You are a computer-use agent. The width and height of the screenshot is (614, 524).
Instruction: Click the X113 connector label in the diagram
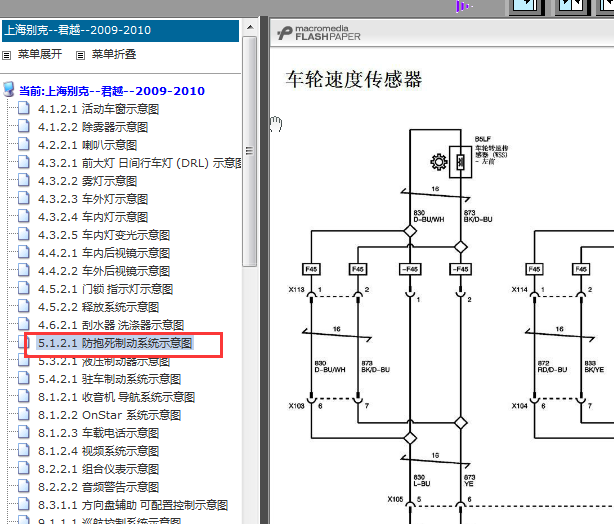click(296, 289)
